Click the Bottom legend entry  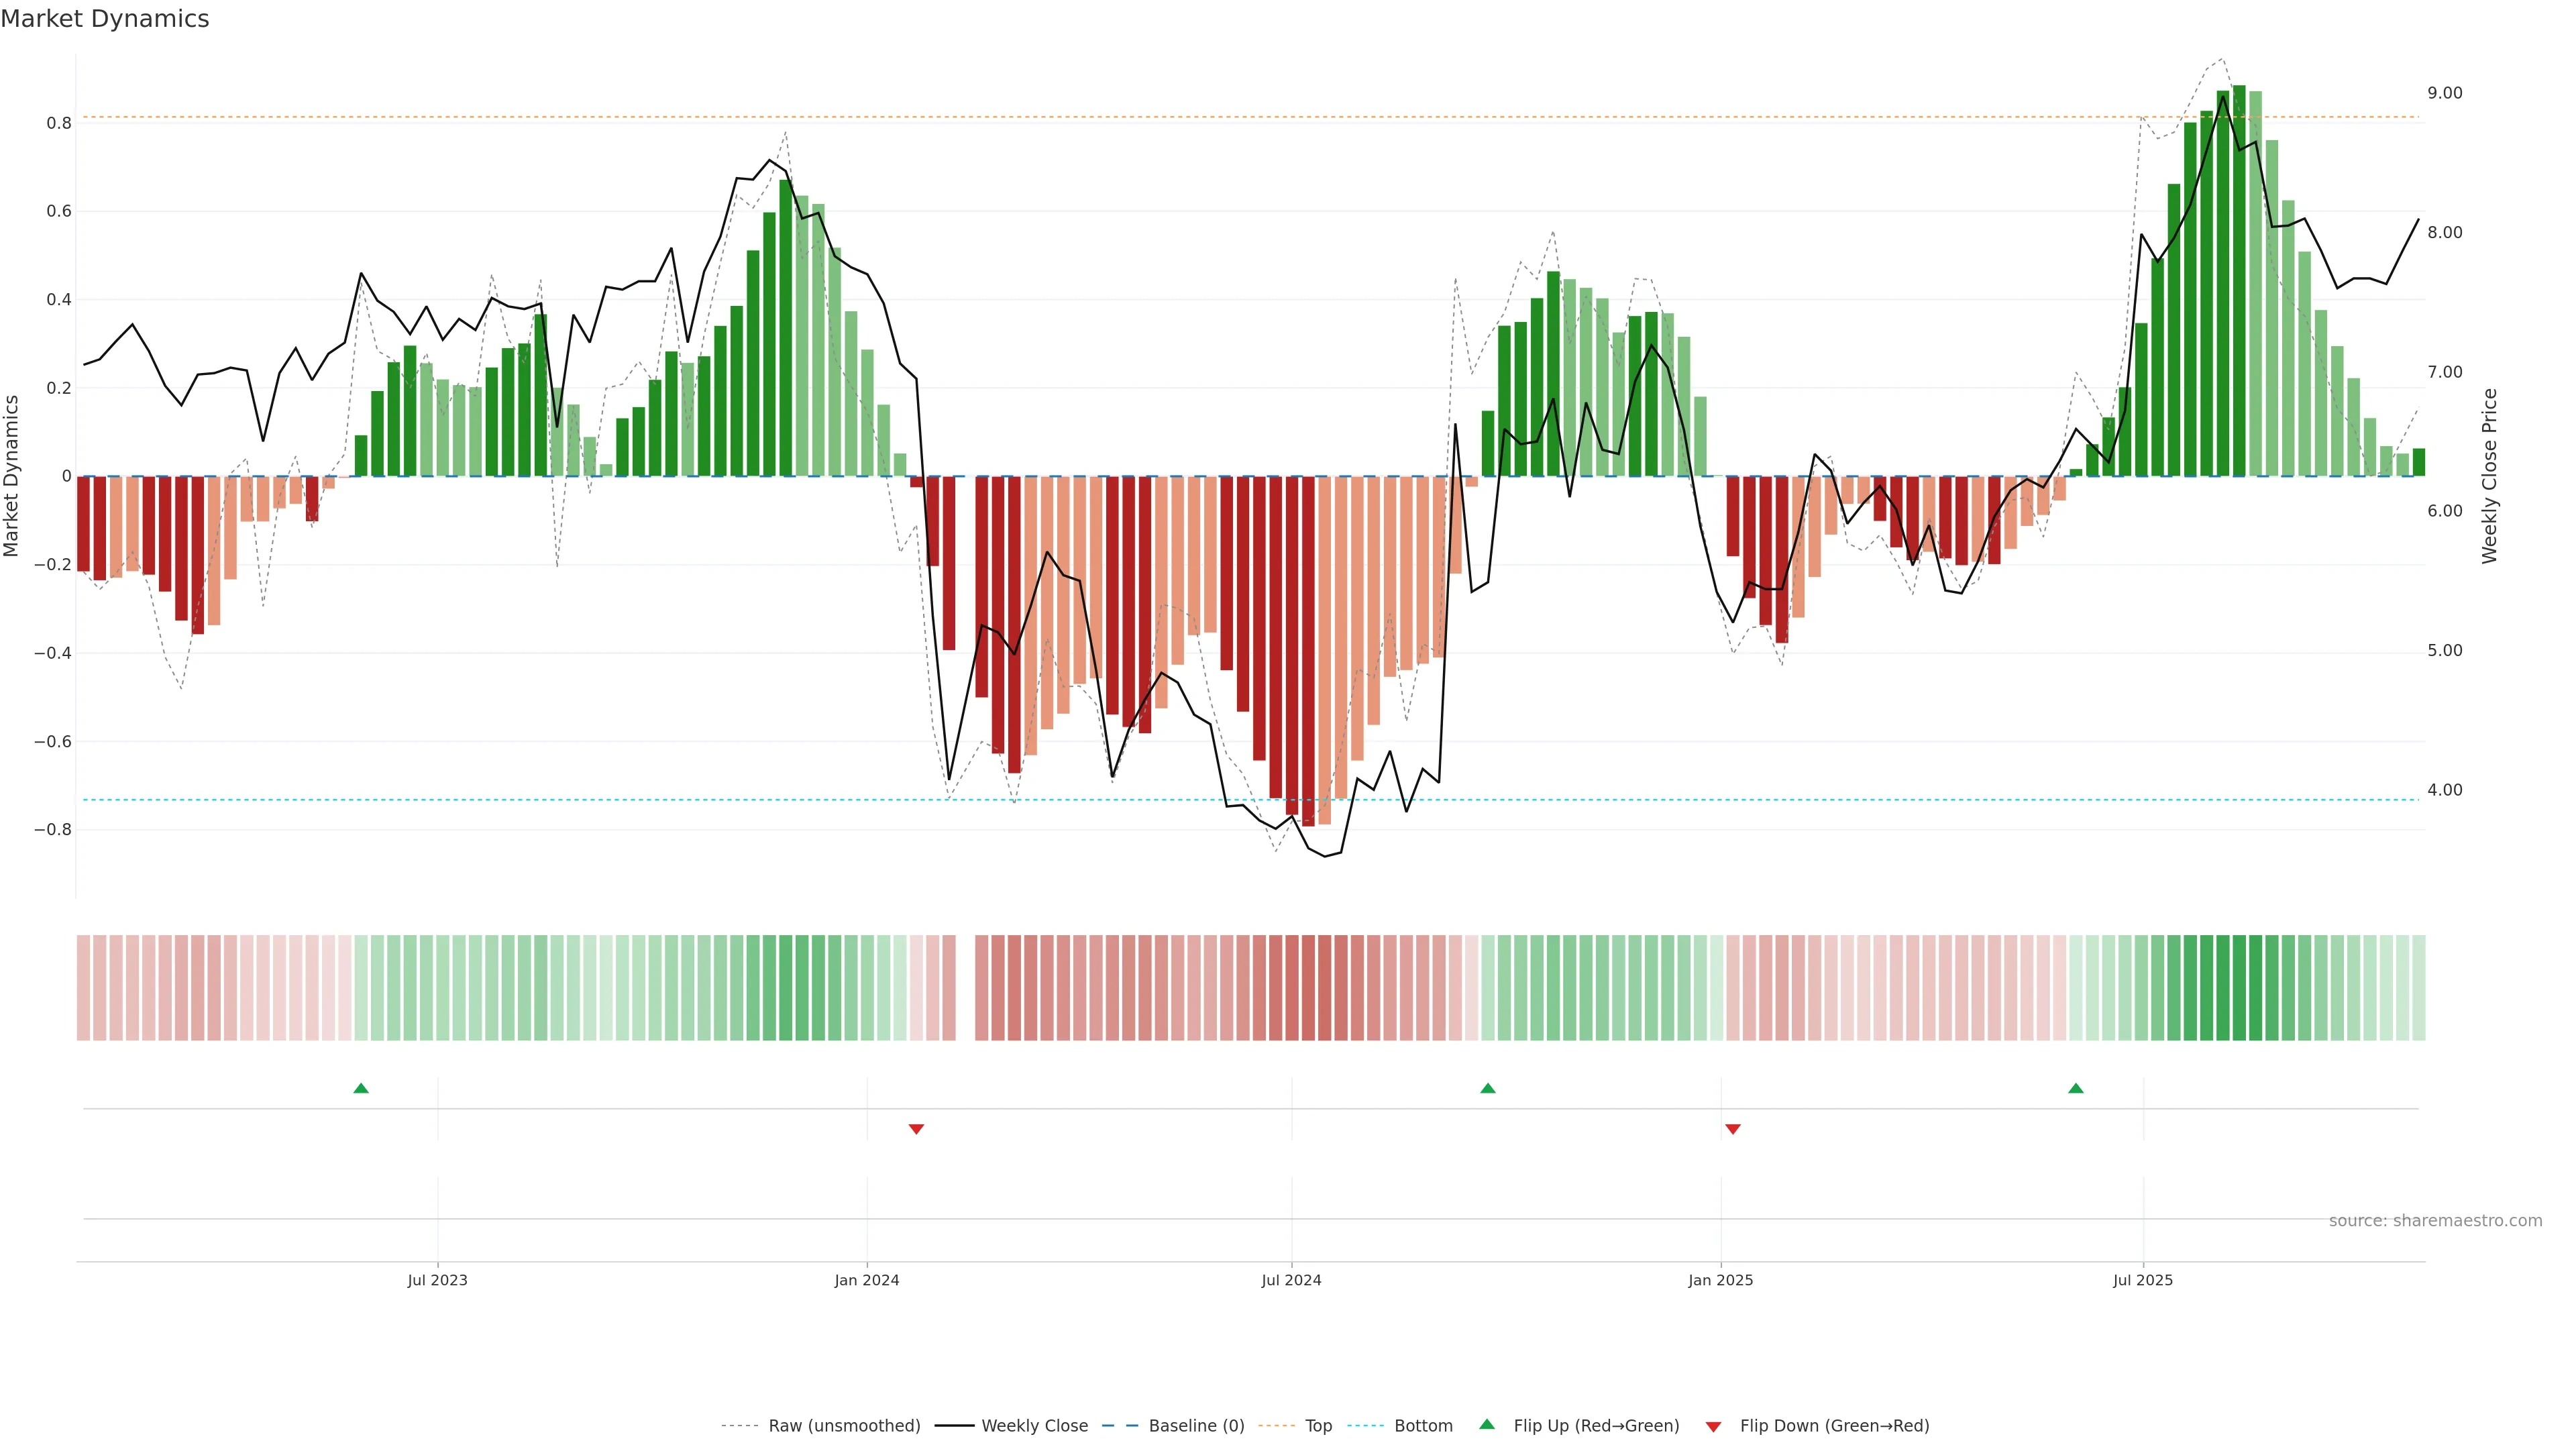[1423, 1425]
